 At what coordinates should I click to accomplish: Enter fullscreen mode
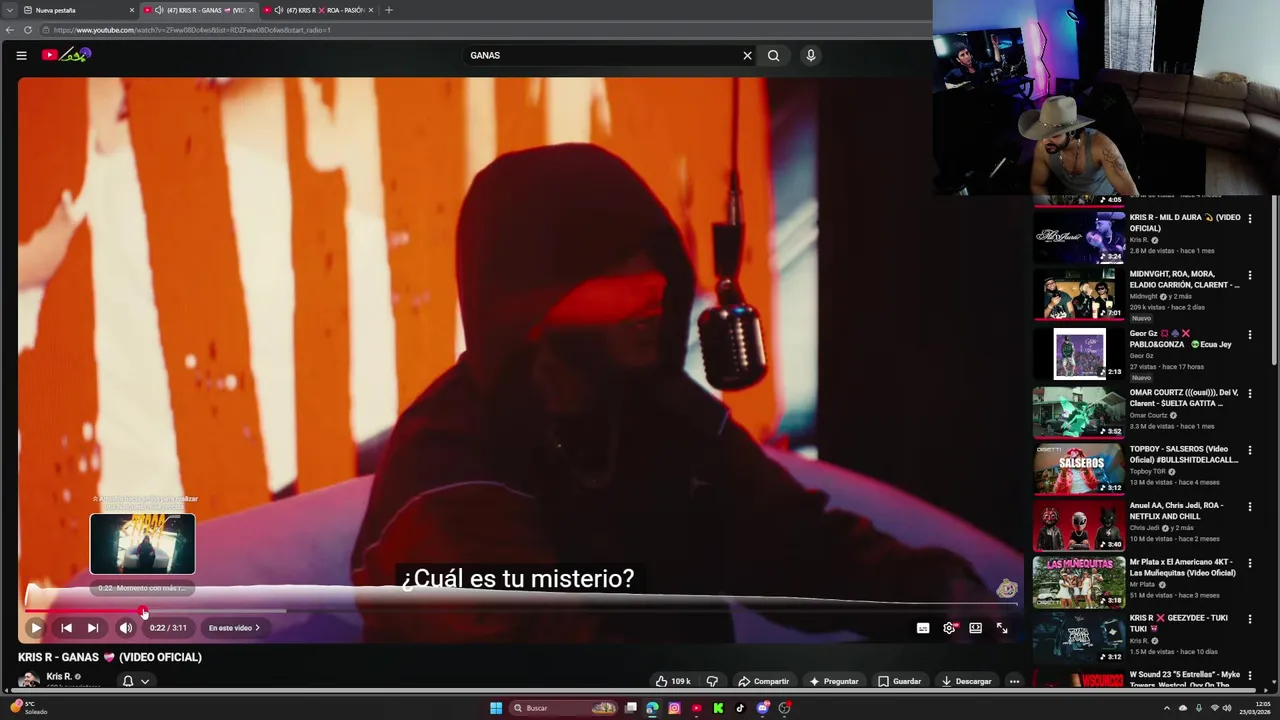[x=1002, y=628]
